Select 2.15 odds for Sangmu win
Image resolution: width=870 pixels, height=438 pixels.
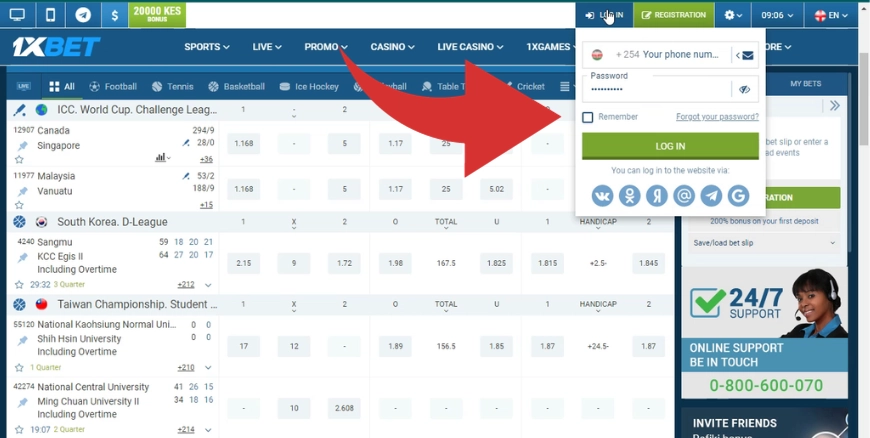tap(244, 263)
